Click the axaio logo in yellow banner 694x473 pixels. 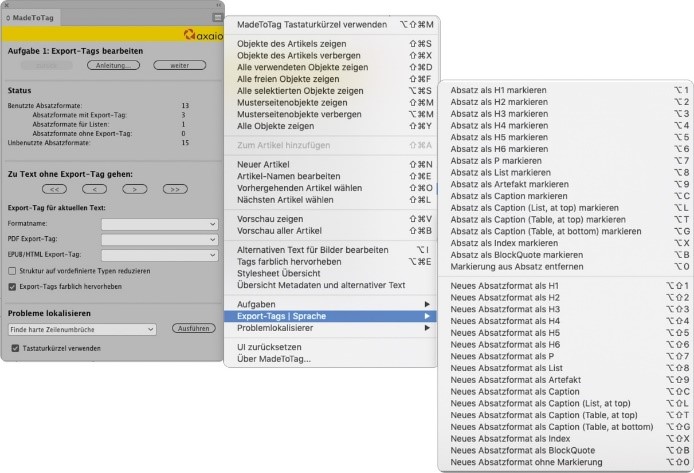tap(203, 35)
